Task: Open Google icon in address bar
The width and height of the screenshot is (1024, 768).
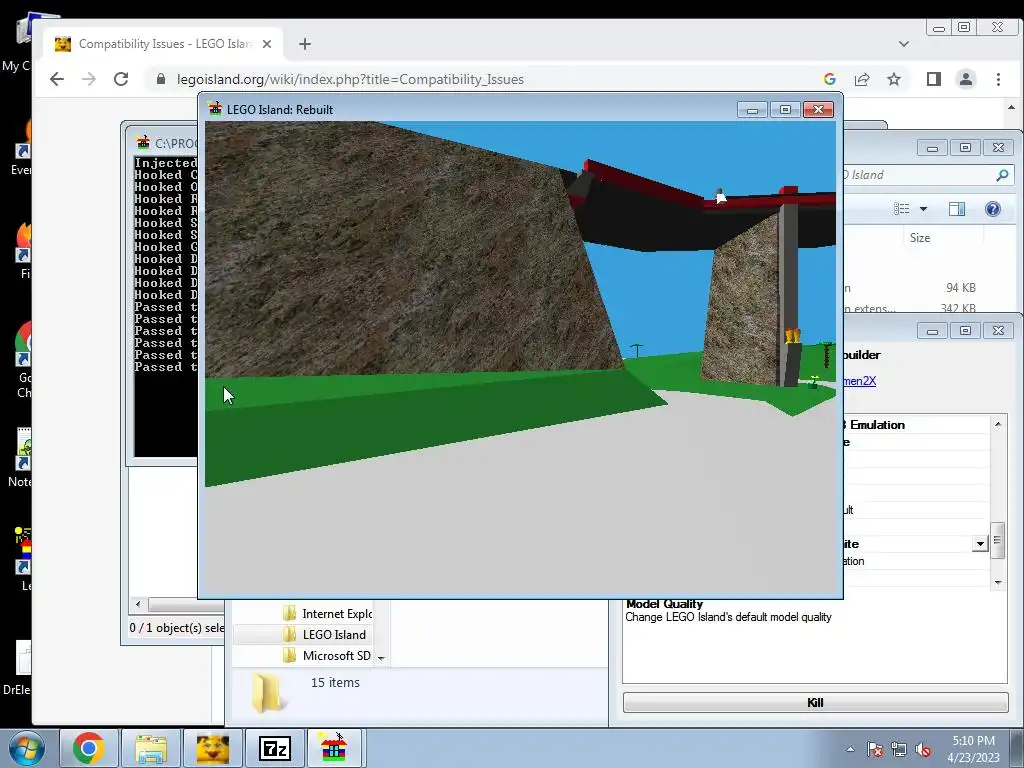Action: (830, 79)
